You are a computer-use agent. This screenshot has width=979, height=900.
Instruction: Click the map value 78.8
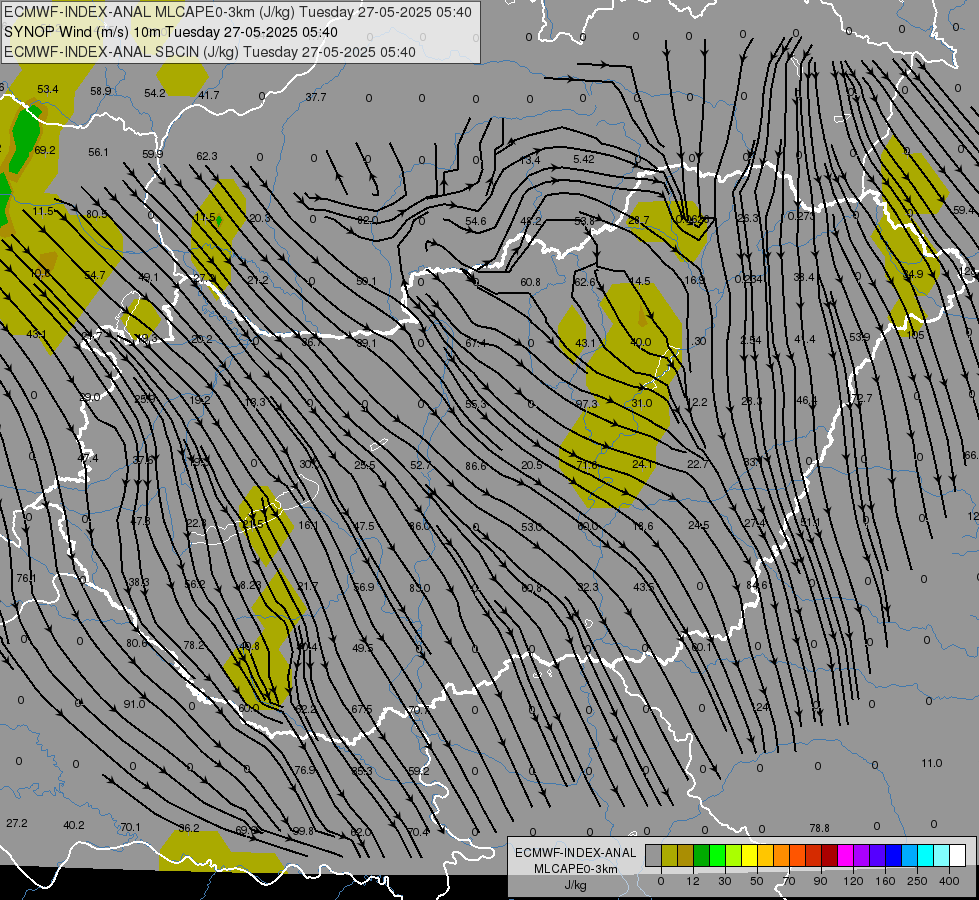(x=820, y=828)
